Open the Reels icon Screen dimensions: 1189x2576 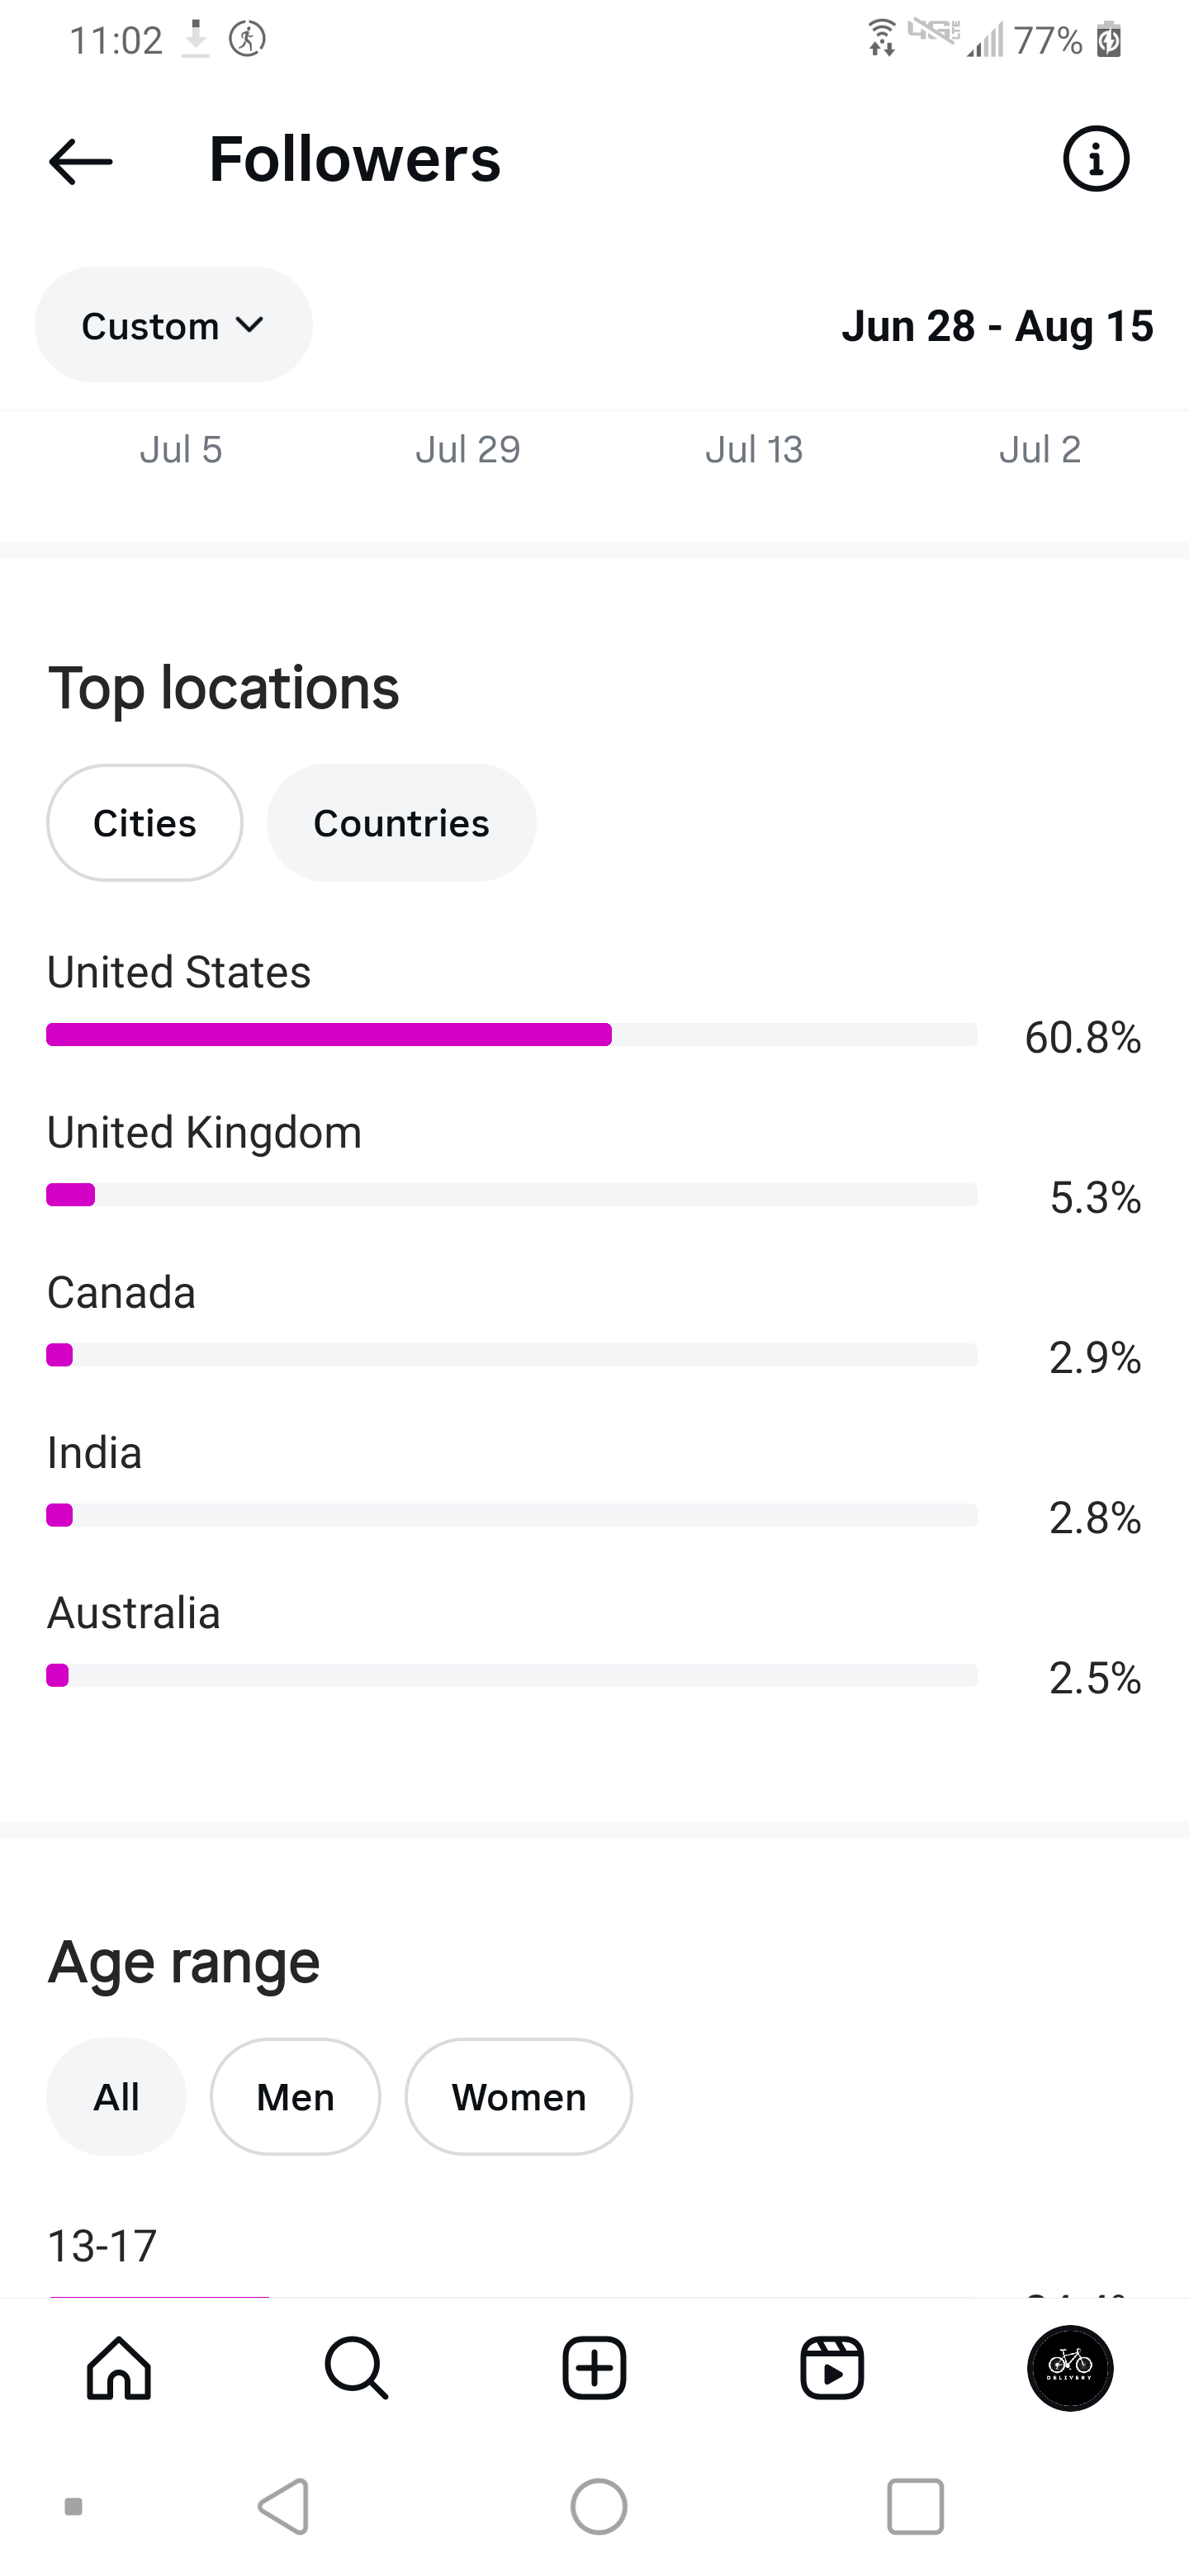click(832, 2368)
